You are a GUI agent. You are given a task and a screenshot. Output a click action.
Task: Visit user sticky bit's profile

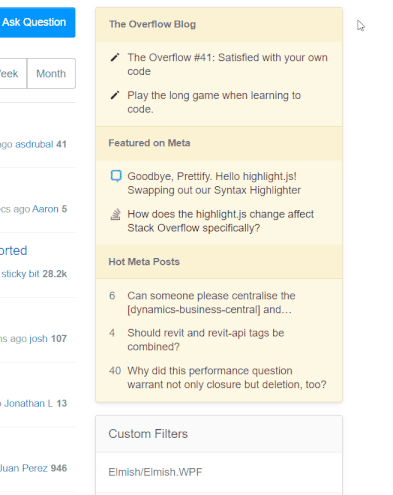pyautogui.click(x=20, y=274)
